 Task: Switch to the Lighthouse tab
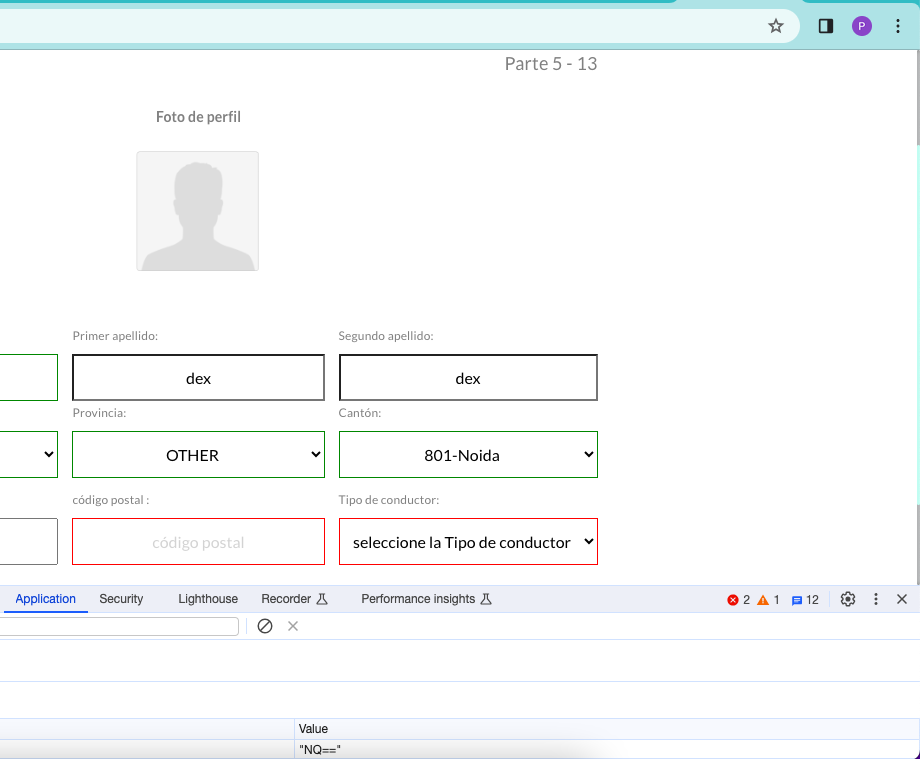(x=208, y=599)
